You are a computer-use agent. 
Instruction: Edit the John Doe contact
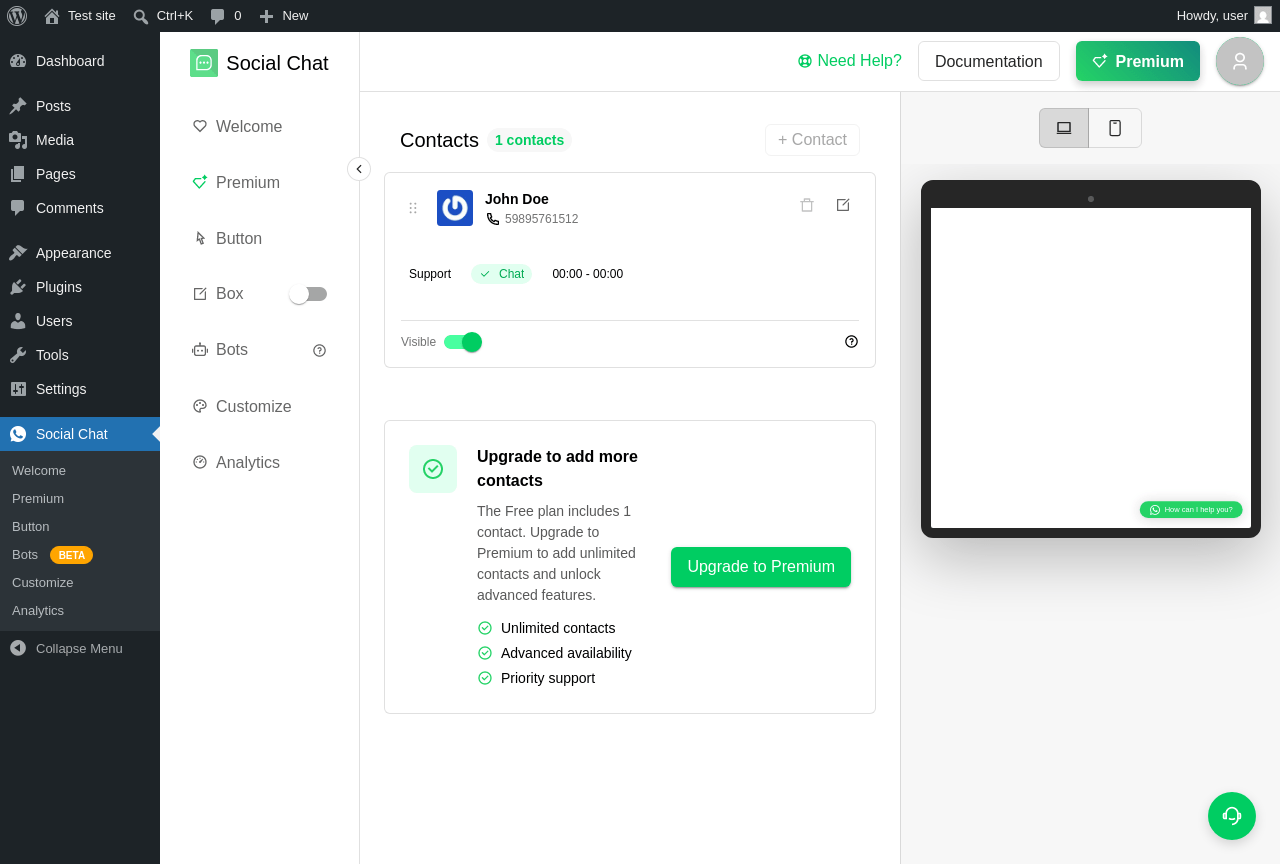point(843,205)
